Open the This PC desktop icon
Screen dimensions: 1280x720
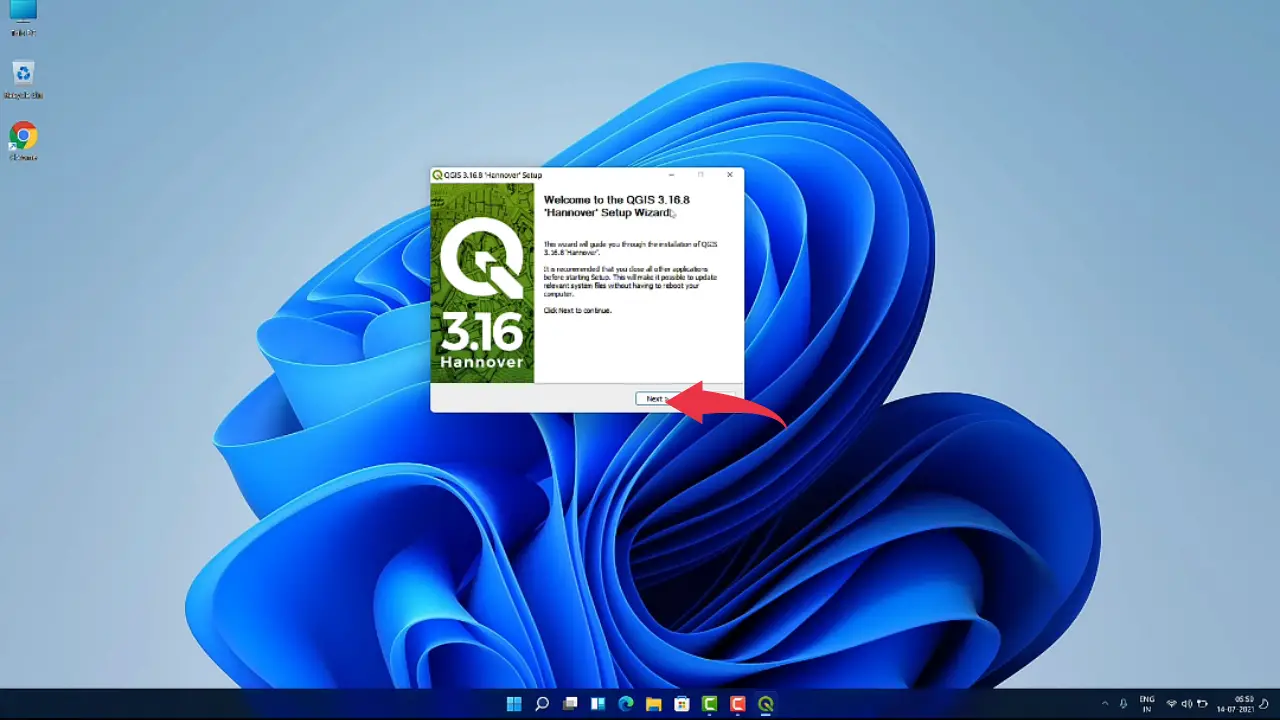tap(23, 17)
